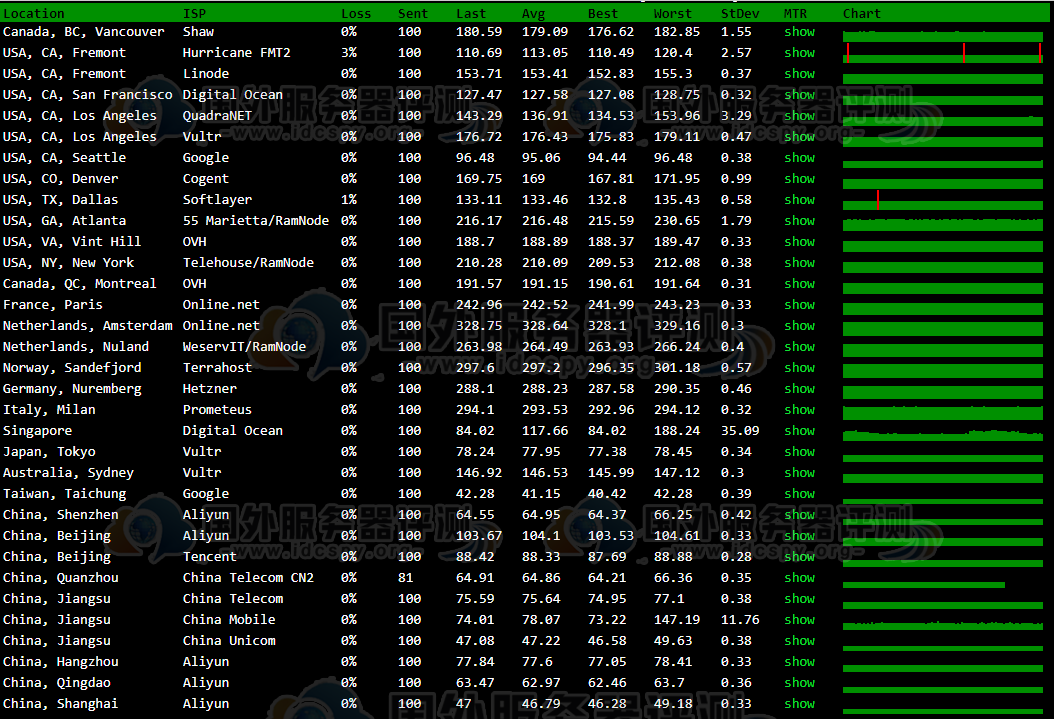Image resolution: width=1054 pixels, height=719 pixels.
Task: Show MTR for Aliyun Hangzhou
Action: coord(799,661)
